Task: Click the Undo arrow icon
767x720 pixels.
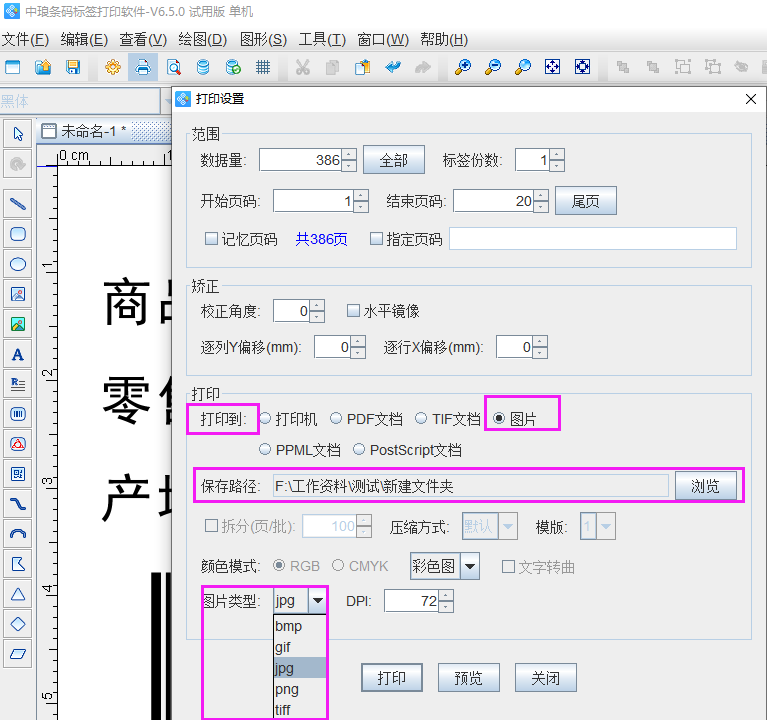Action: pyautogui.click(x=393, y=67)
